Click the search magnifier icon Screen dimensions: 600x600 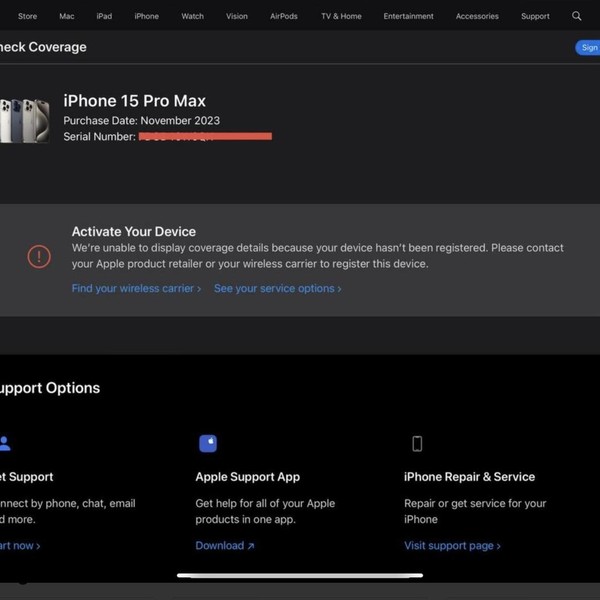point(576,16)
